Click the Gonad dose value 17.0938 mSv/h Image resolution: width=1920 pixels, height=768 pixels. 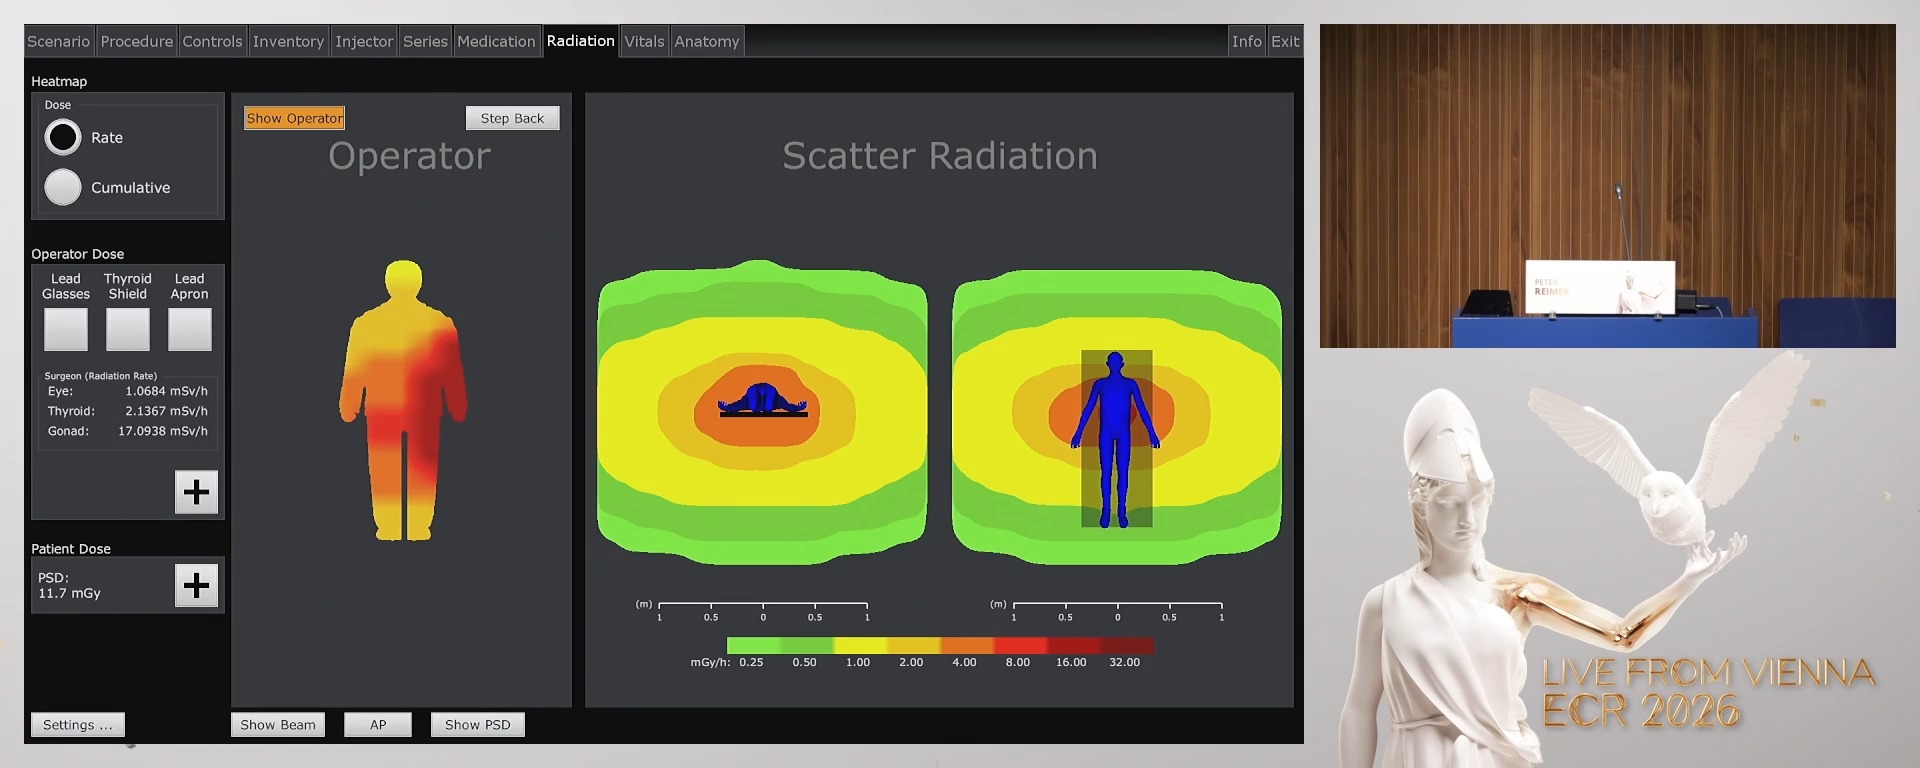point(163,431)
